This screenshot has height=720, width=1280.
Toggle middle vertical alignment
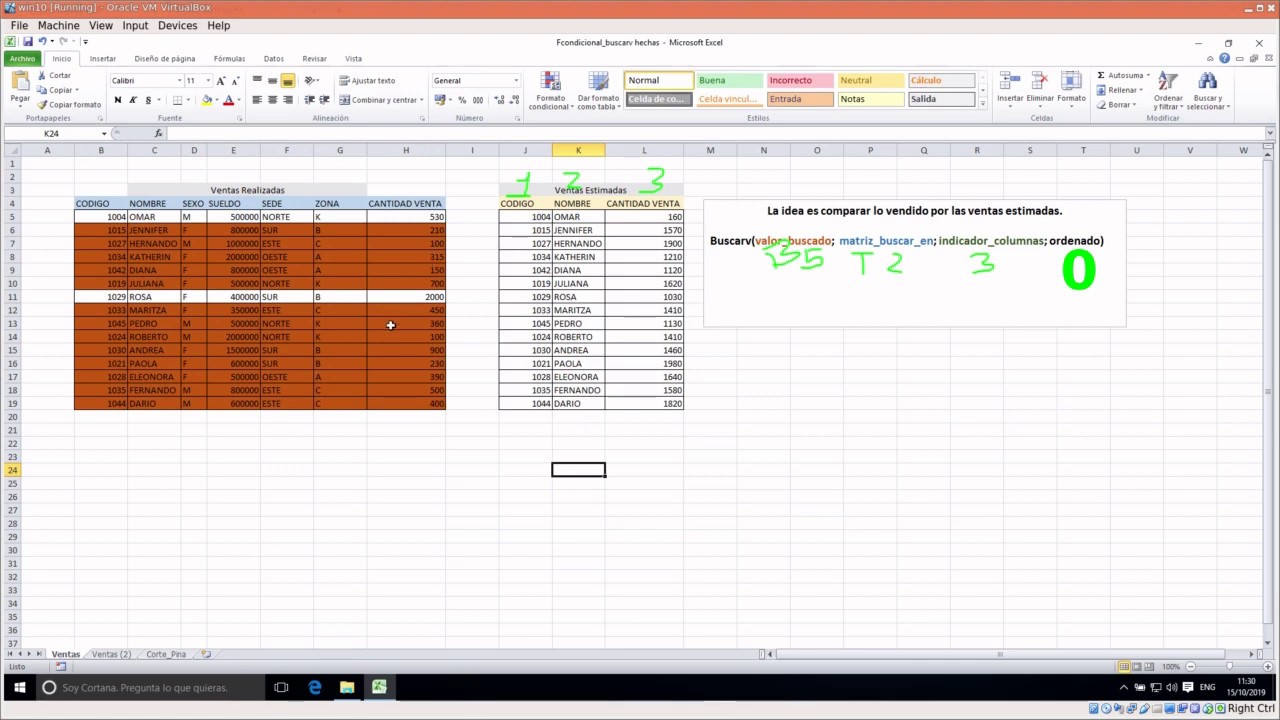point(272,81)
